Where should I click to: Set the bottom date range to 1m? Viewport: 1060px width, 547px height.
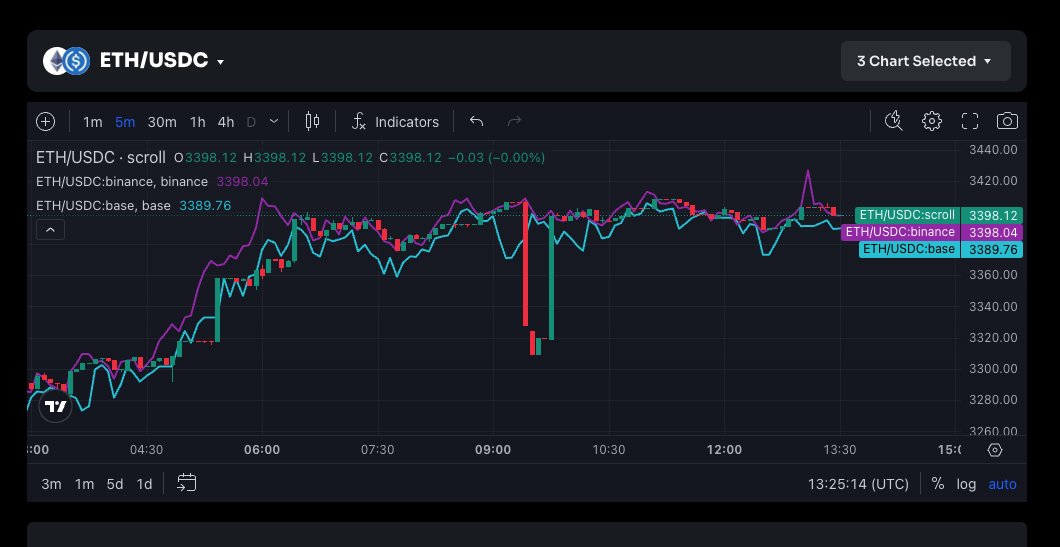pos(85,484)
